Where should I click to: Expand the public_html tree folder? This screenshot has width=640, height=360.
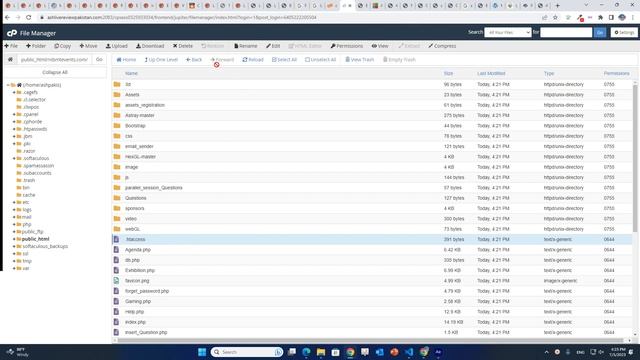click(x=14, y=239)
